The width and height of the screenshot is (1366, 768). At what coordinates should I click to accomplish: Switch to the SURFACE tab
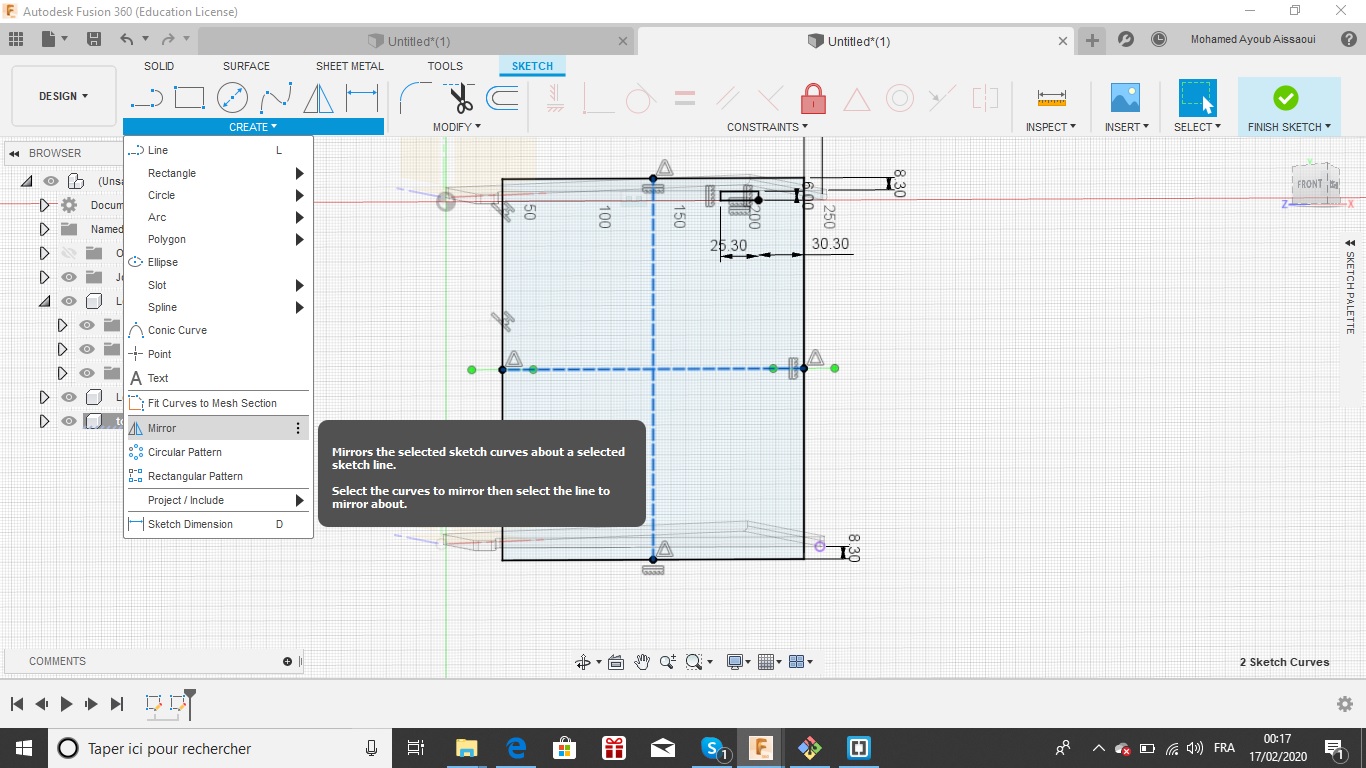click(246, 66)
